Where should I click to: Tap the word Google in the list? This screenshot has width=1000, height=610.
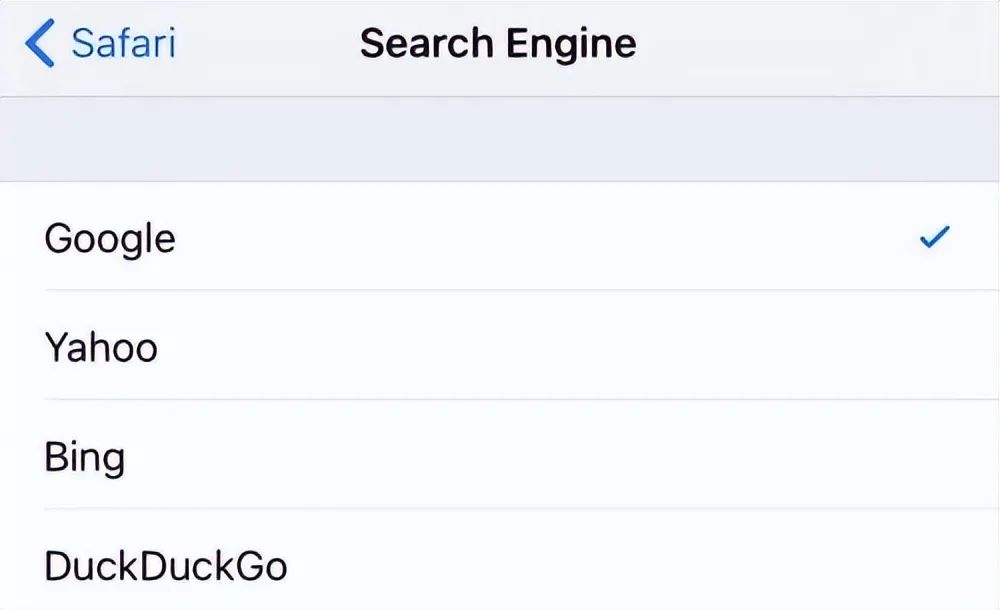tap(110, 238)
